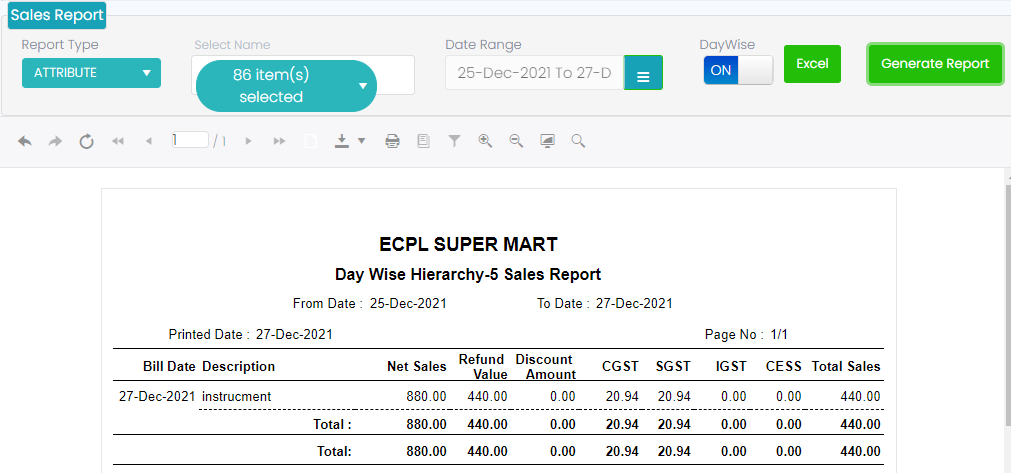The height and width of the screenshot is (473, 1011).
Task: Open the date range picker menu button
Action: (x=643, y=75)
